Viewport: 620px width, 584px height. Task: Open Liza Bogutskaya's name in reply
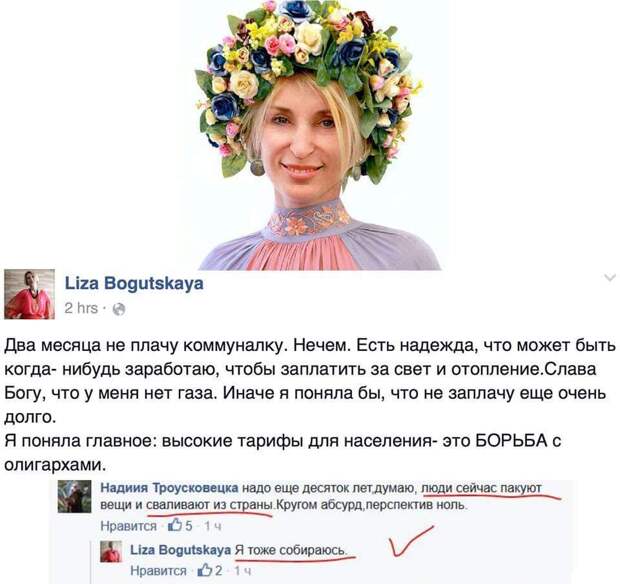pos(180,550)
